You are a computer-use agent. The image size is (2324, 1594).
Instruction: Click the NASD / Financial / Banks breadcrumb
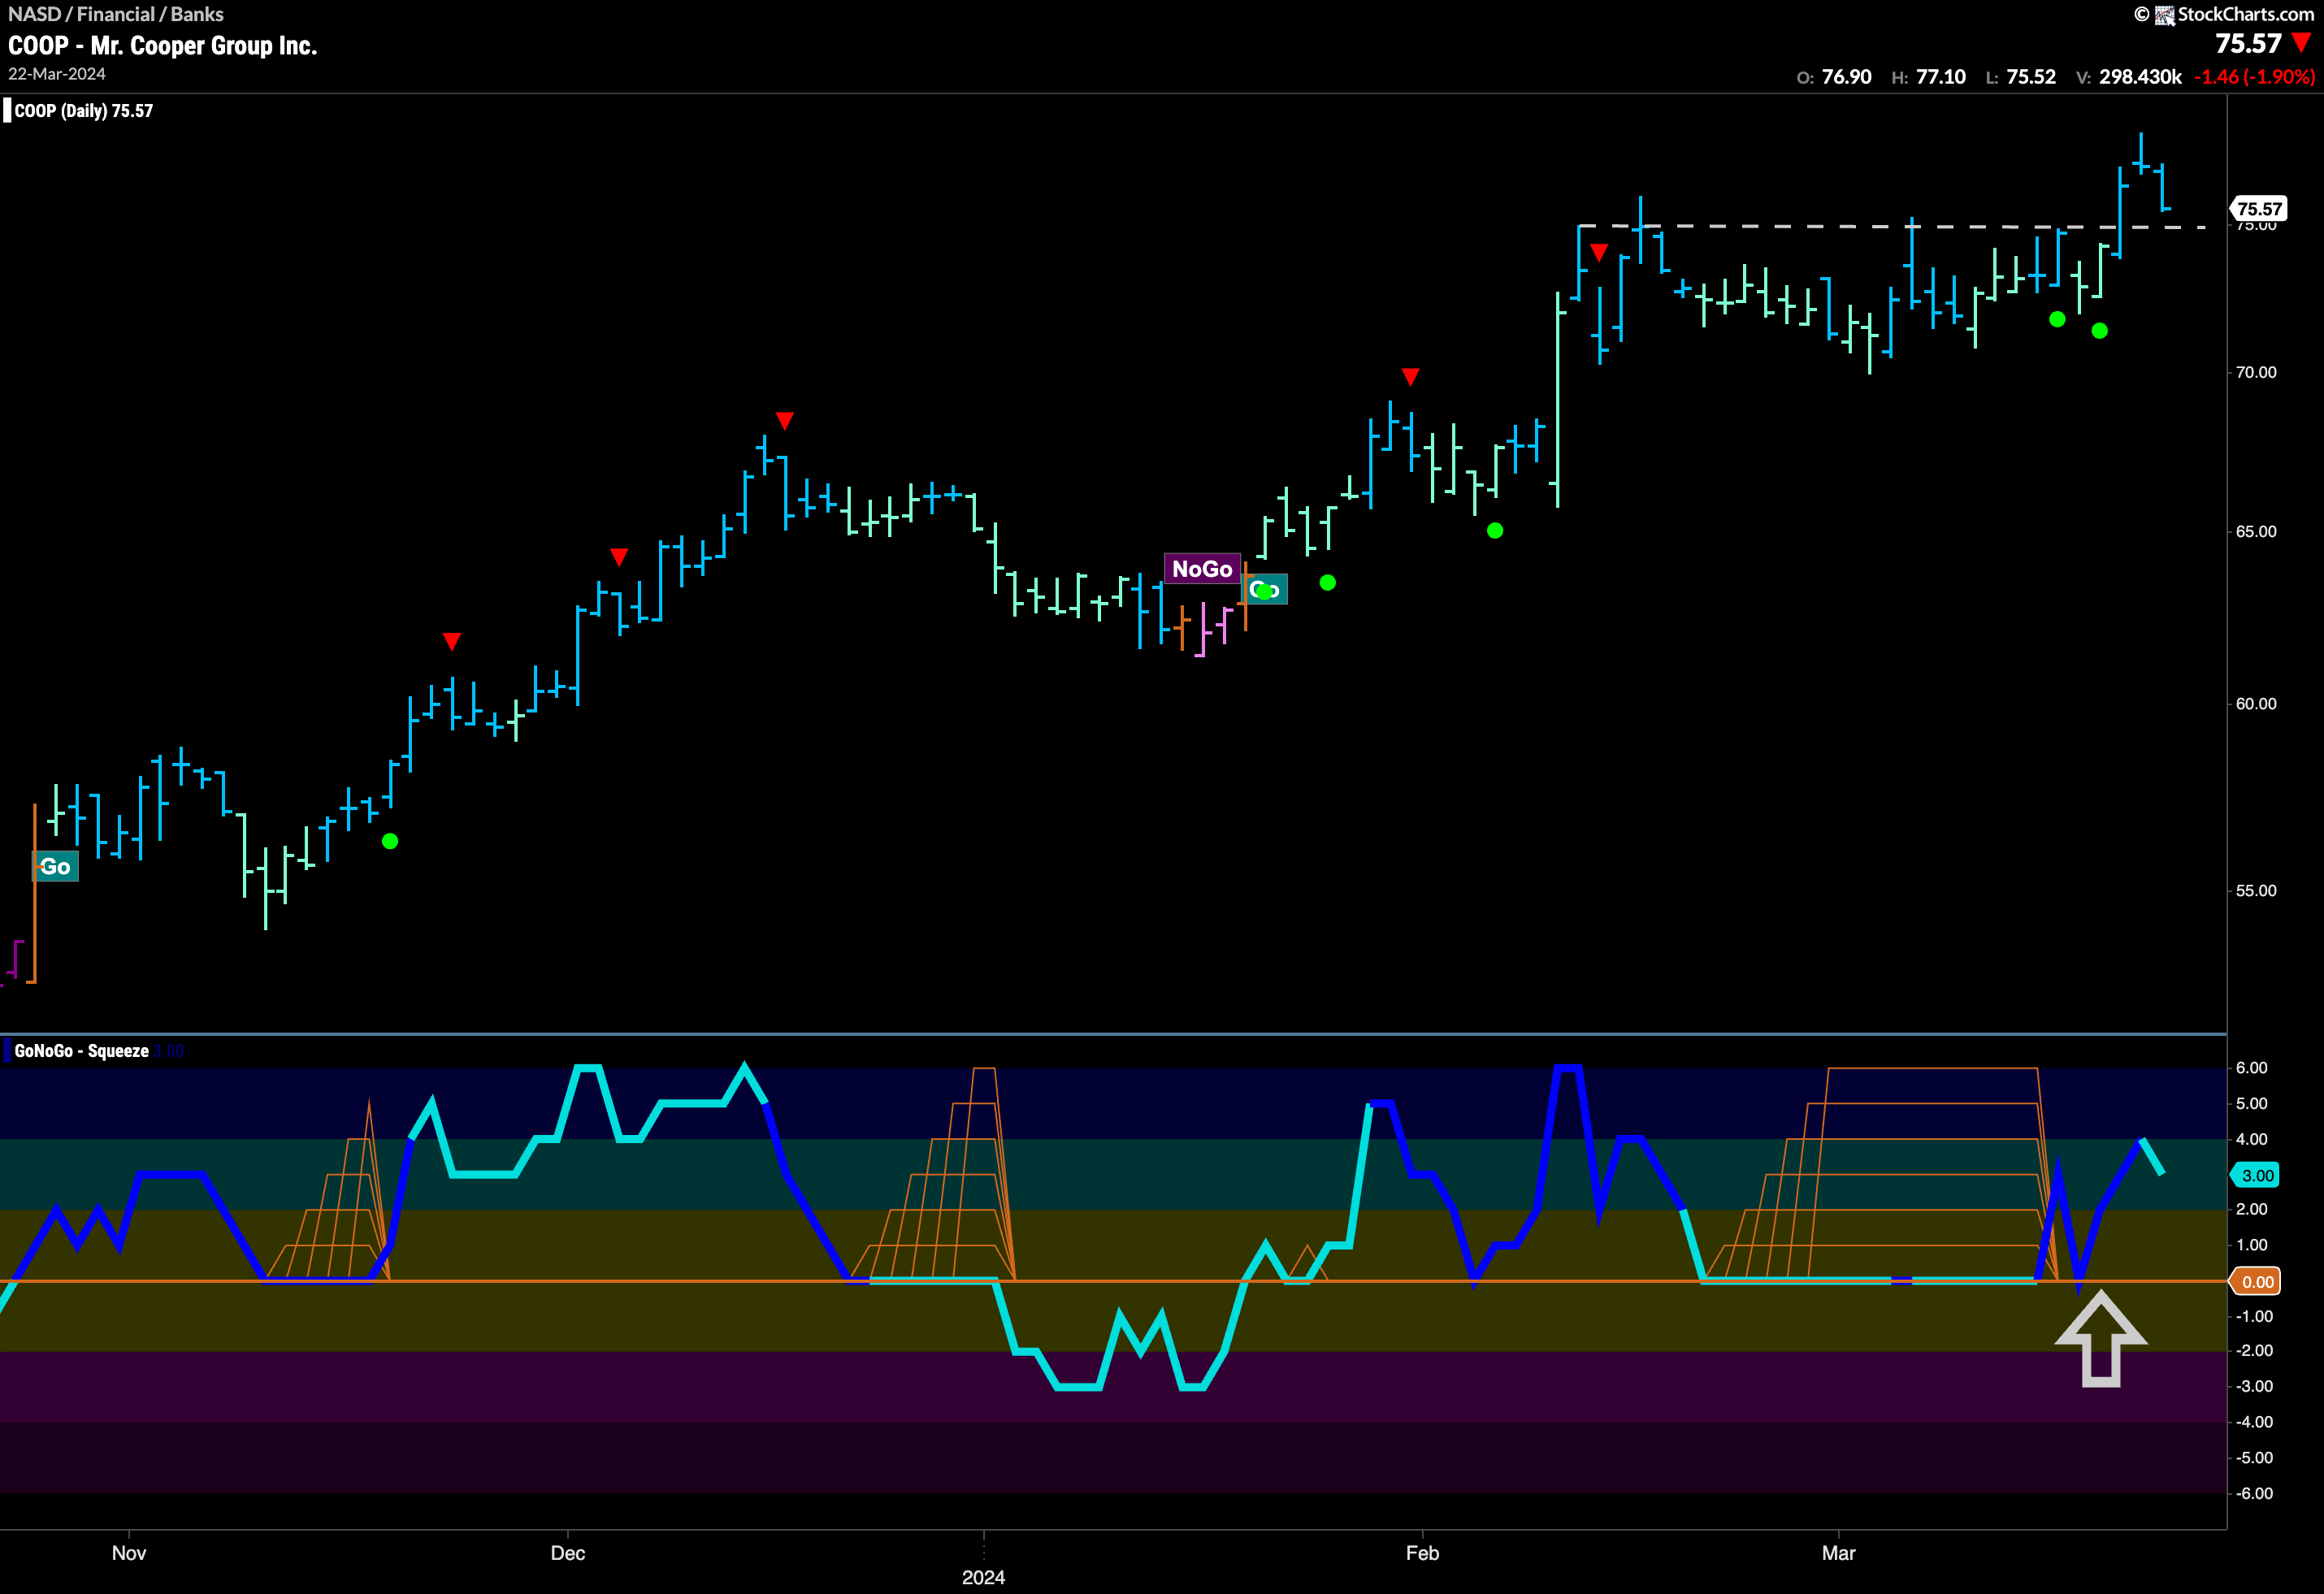pyautogui.click(x=116, y=14)
